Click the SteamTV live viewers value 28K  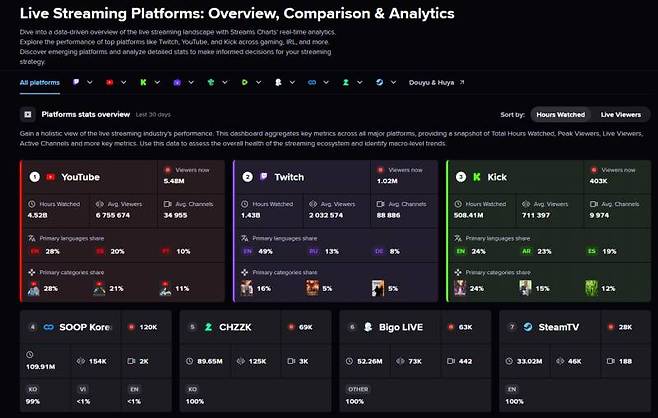pyautogui.click(x=625, y=327)
